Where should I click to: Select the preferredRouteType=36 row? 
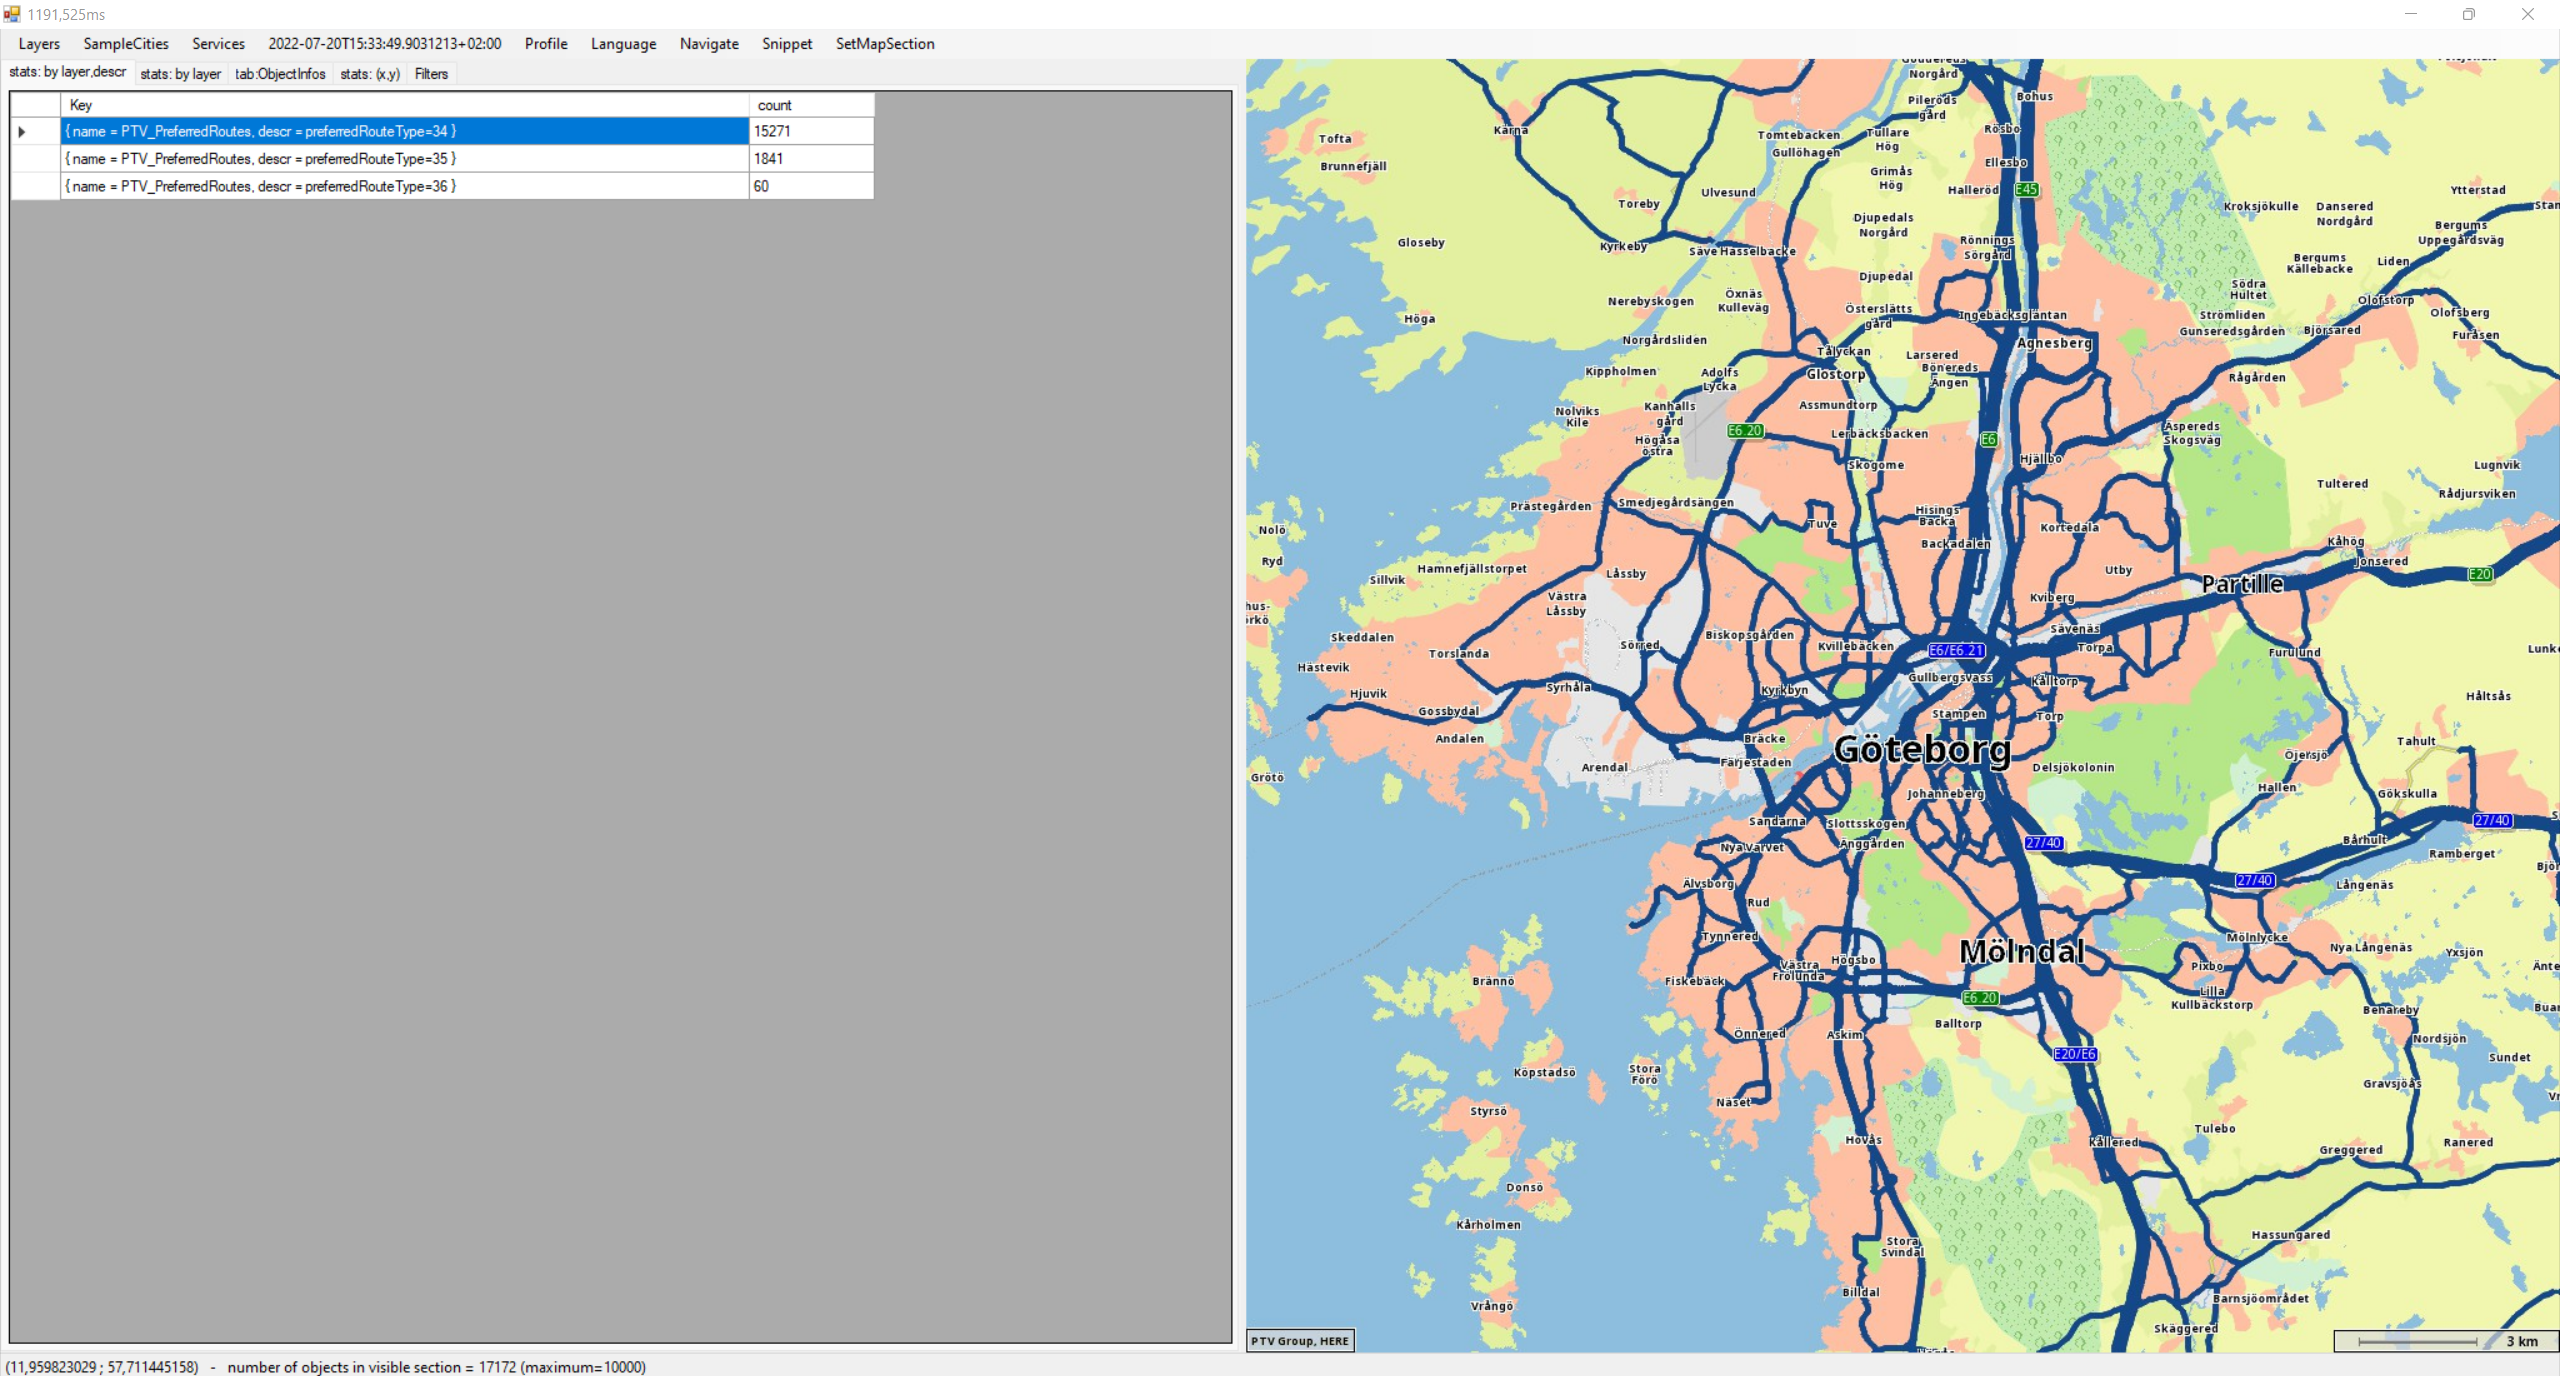tap(404, 186)
